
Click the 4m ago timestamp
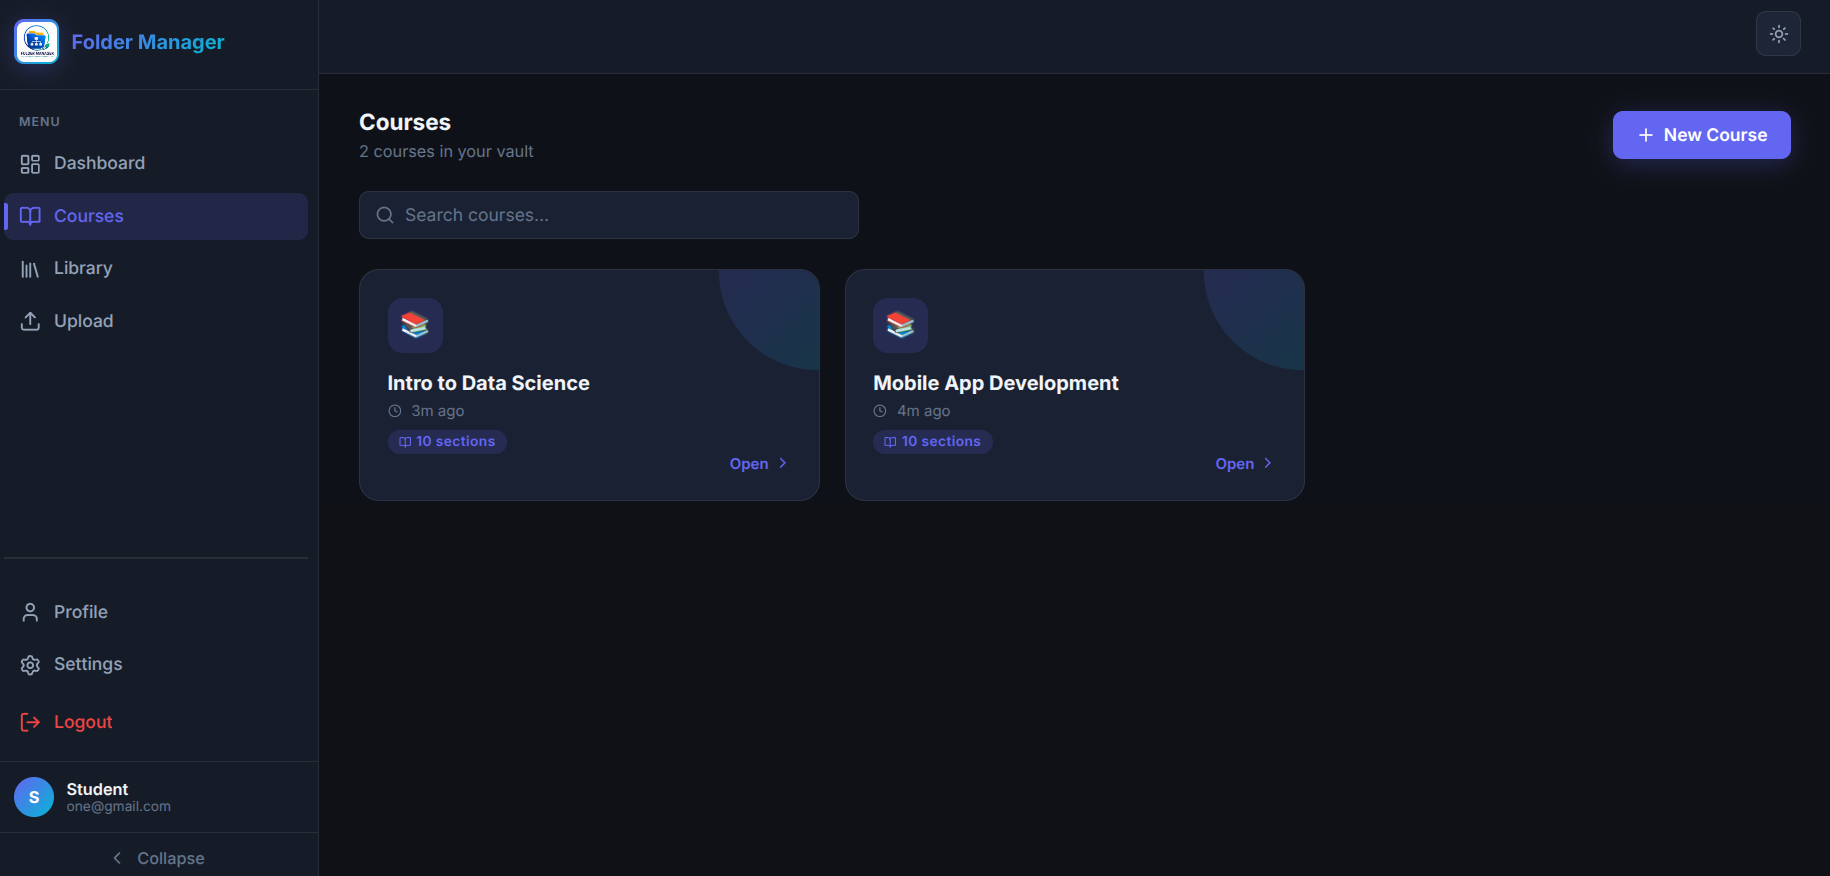(x=923, y=411)
